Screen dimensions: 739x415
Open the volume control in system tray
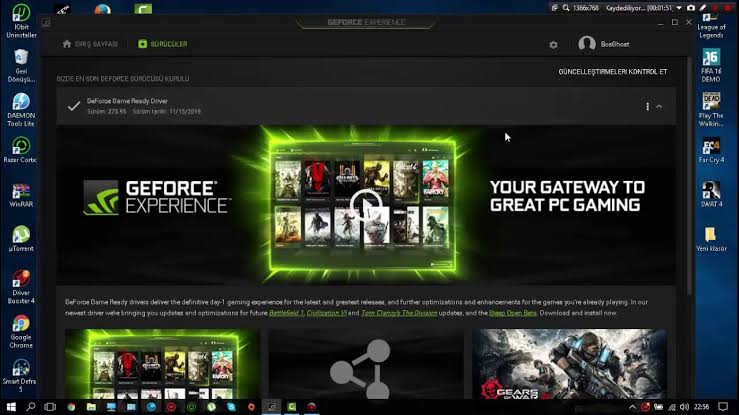point(684,407)
